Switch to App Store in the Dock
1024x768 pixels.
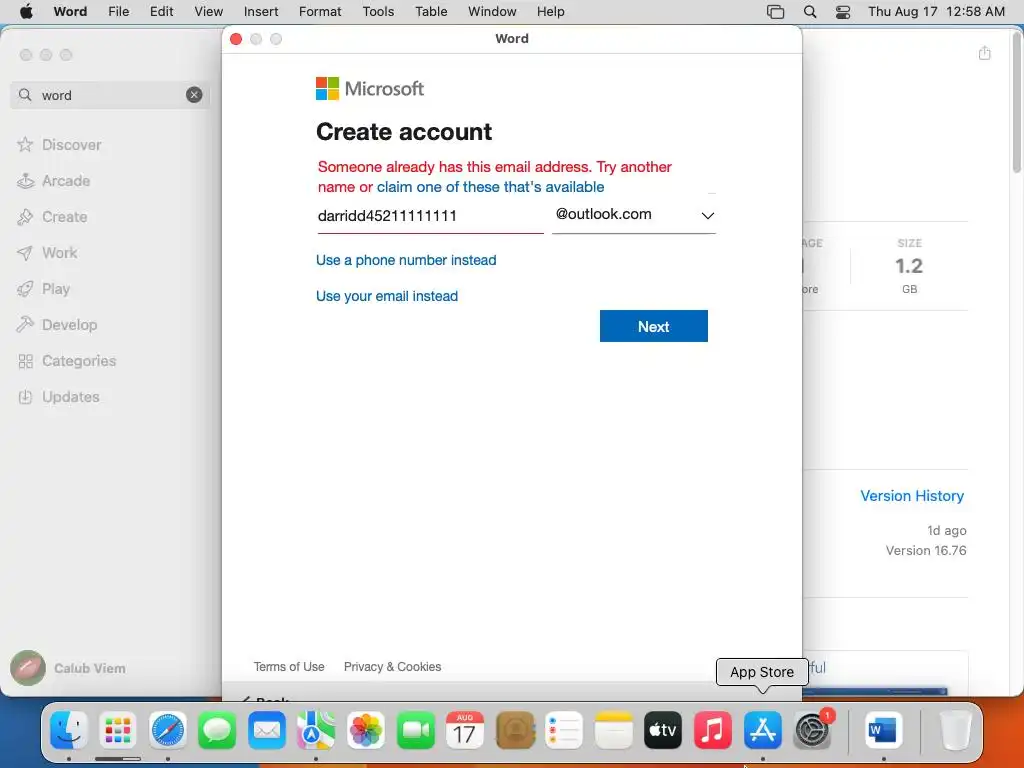[x=762, y=730]
